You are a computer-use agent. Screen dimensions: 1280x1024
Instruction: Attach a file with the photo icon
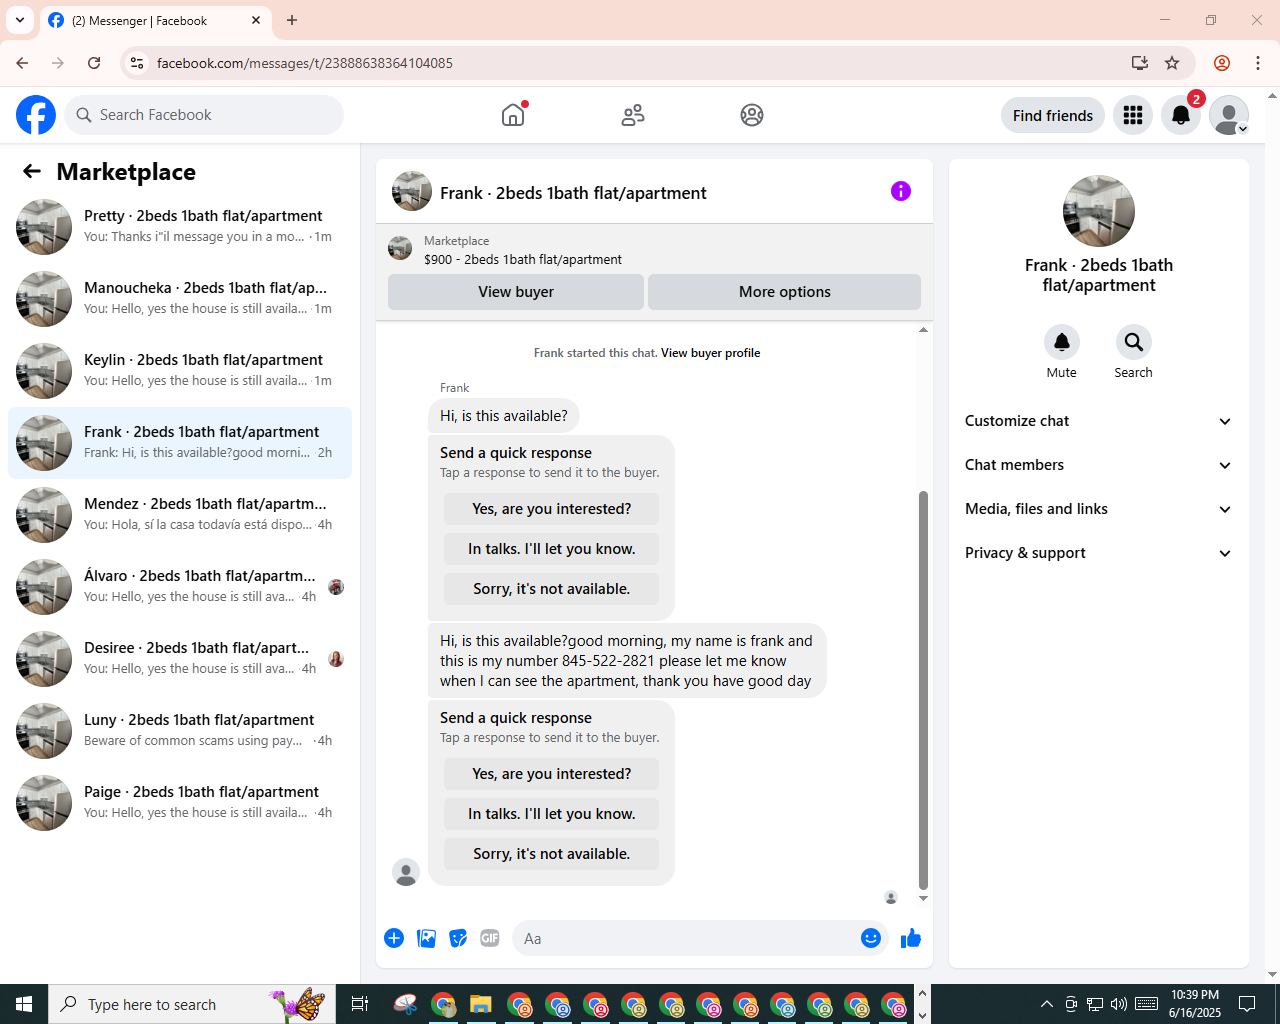pyautogui.click(x=426, y=938)
